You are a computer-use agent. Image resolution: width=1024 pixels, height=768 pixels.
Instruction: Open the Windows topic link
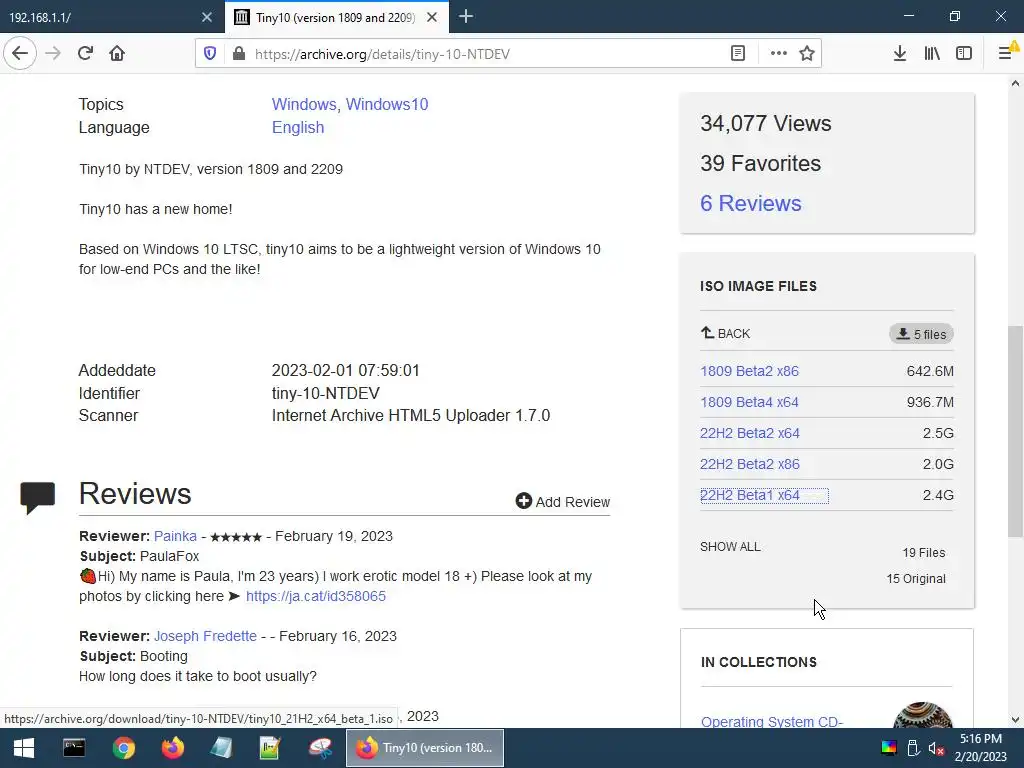coord(304,104)
